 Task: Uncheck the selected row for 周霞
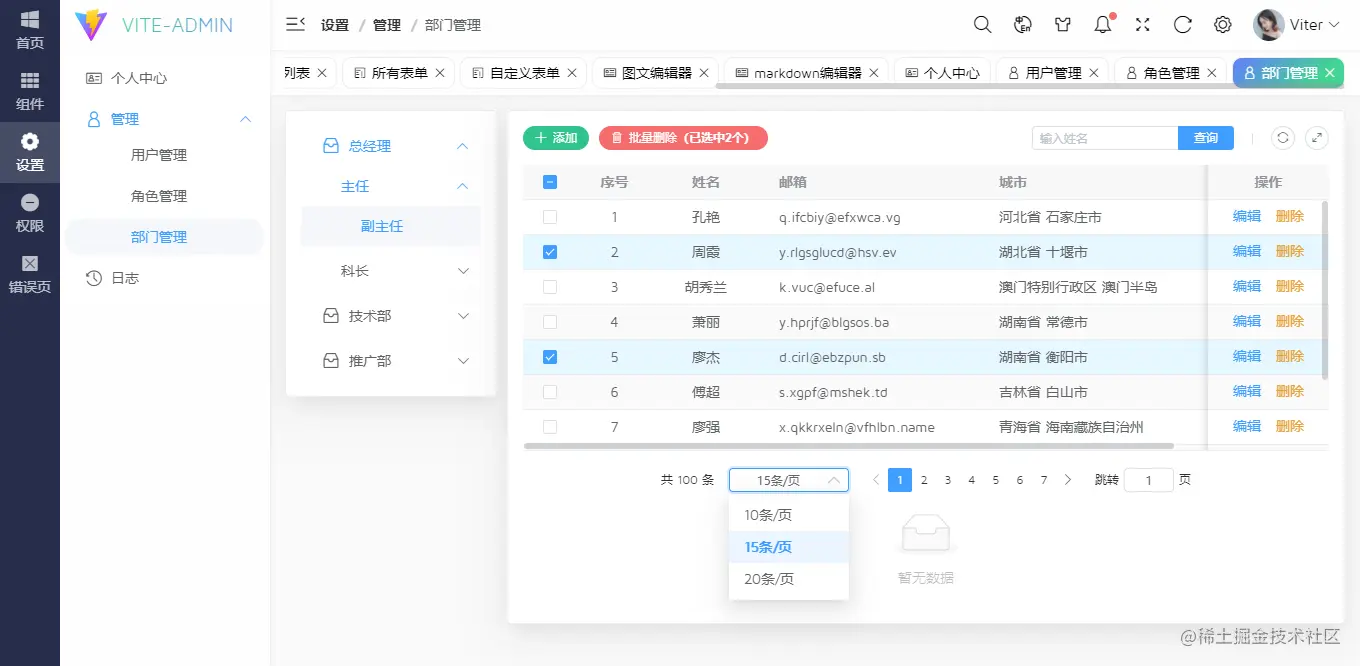point(549,252)
